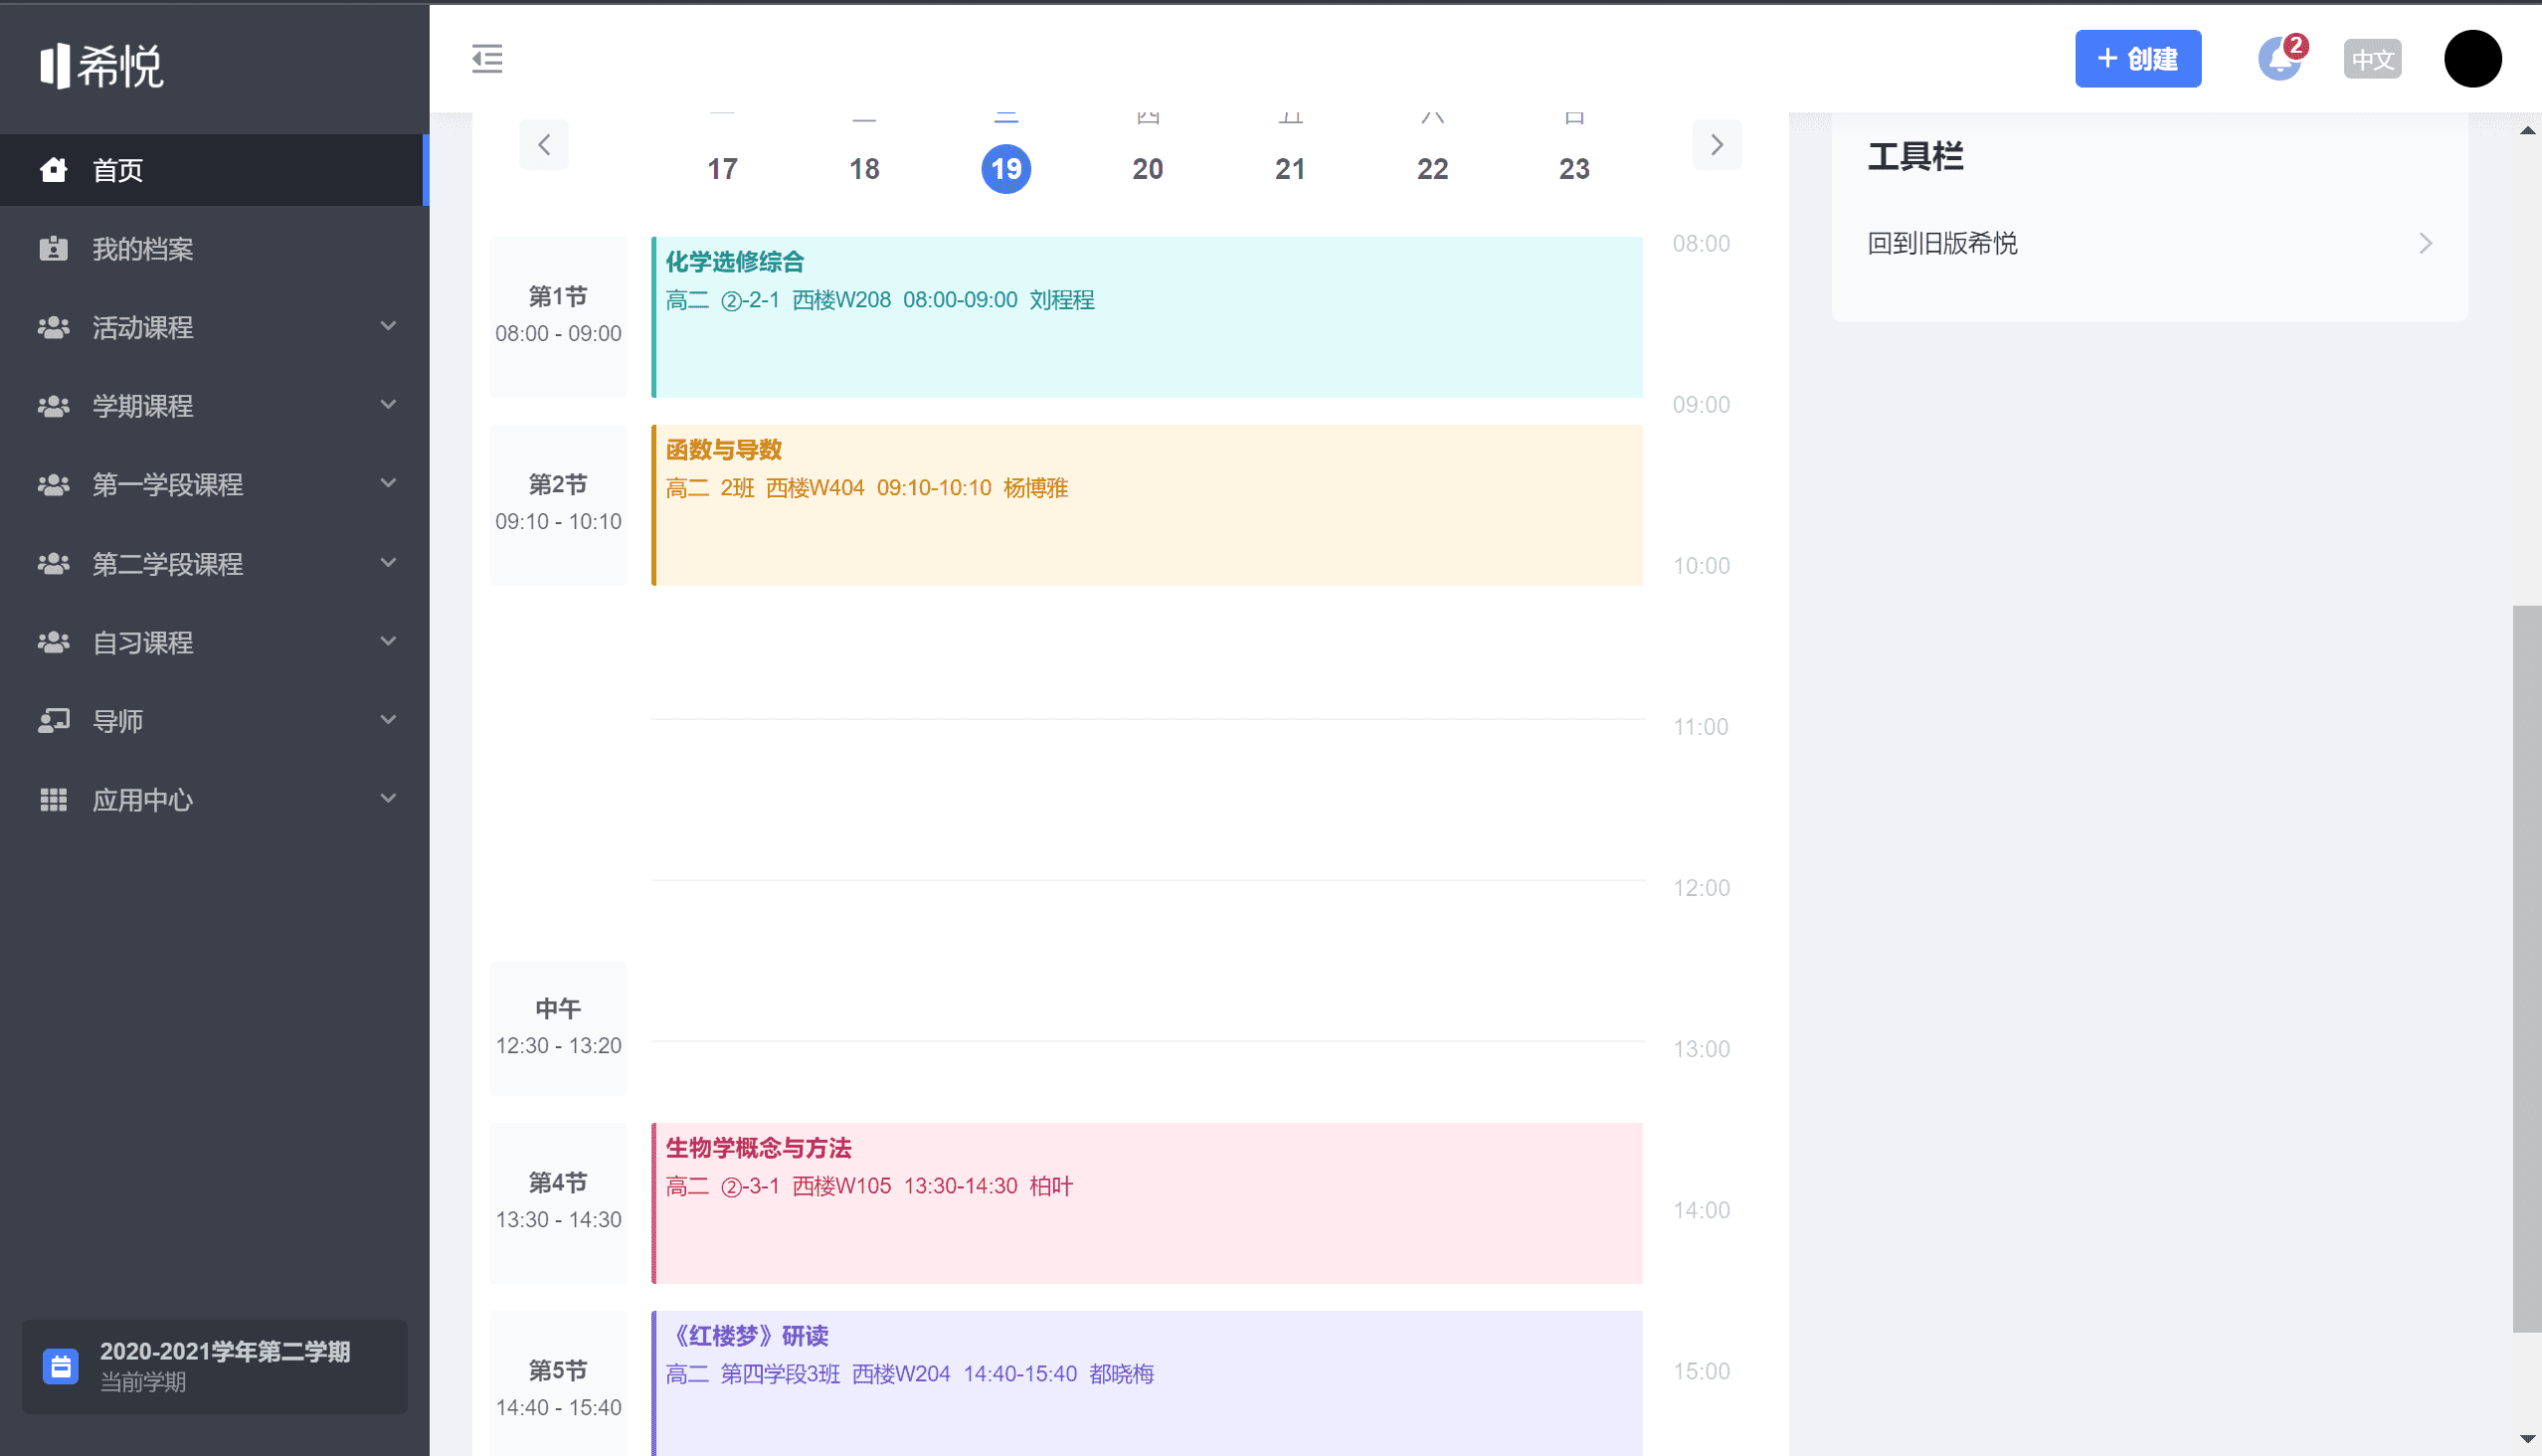Image resolution: width=2542 pixels, height=1456 pixels.
Task: Open the 第一学段课程 menu item
Action: pyautogui.click(x=214, y=485)
